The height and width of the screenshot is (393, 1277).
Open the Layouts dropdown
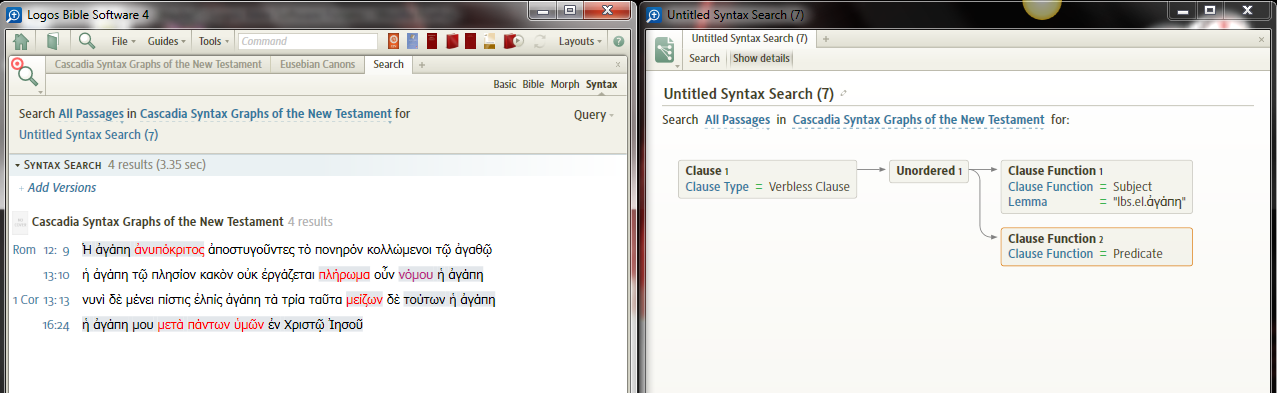click(x=580, y=41)
